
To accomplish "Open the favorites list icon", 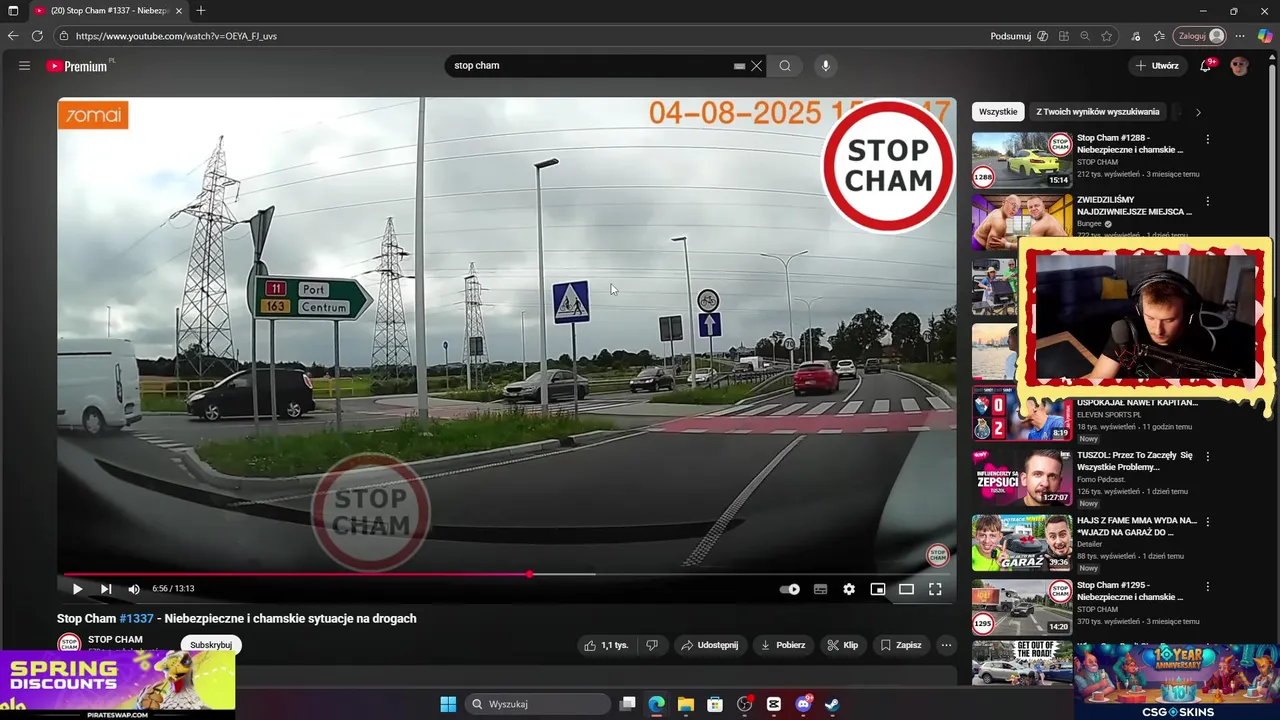I will 1159,36.
